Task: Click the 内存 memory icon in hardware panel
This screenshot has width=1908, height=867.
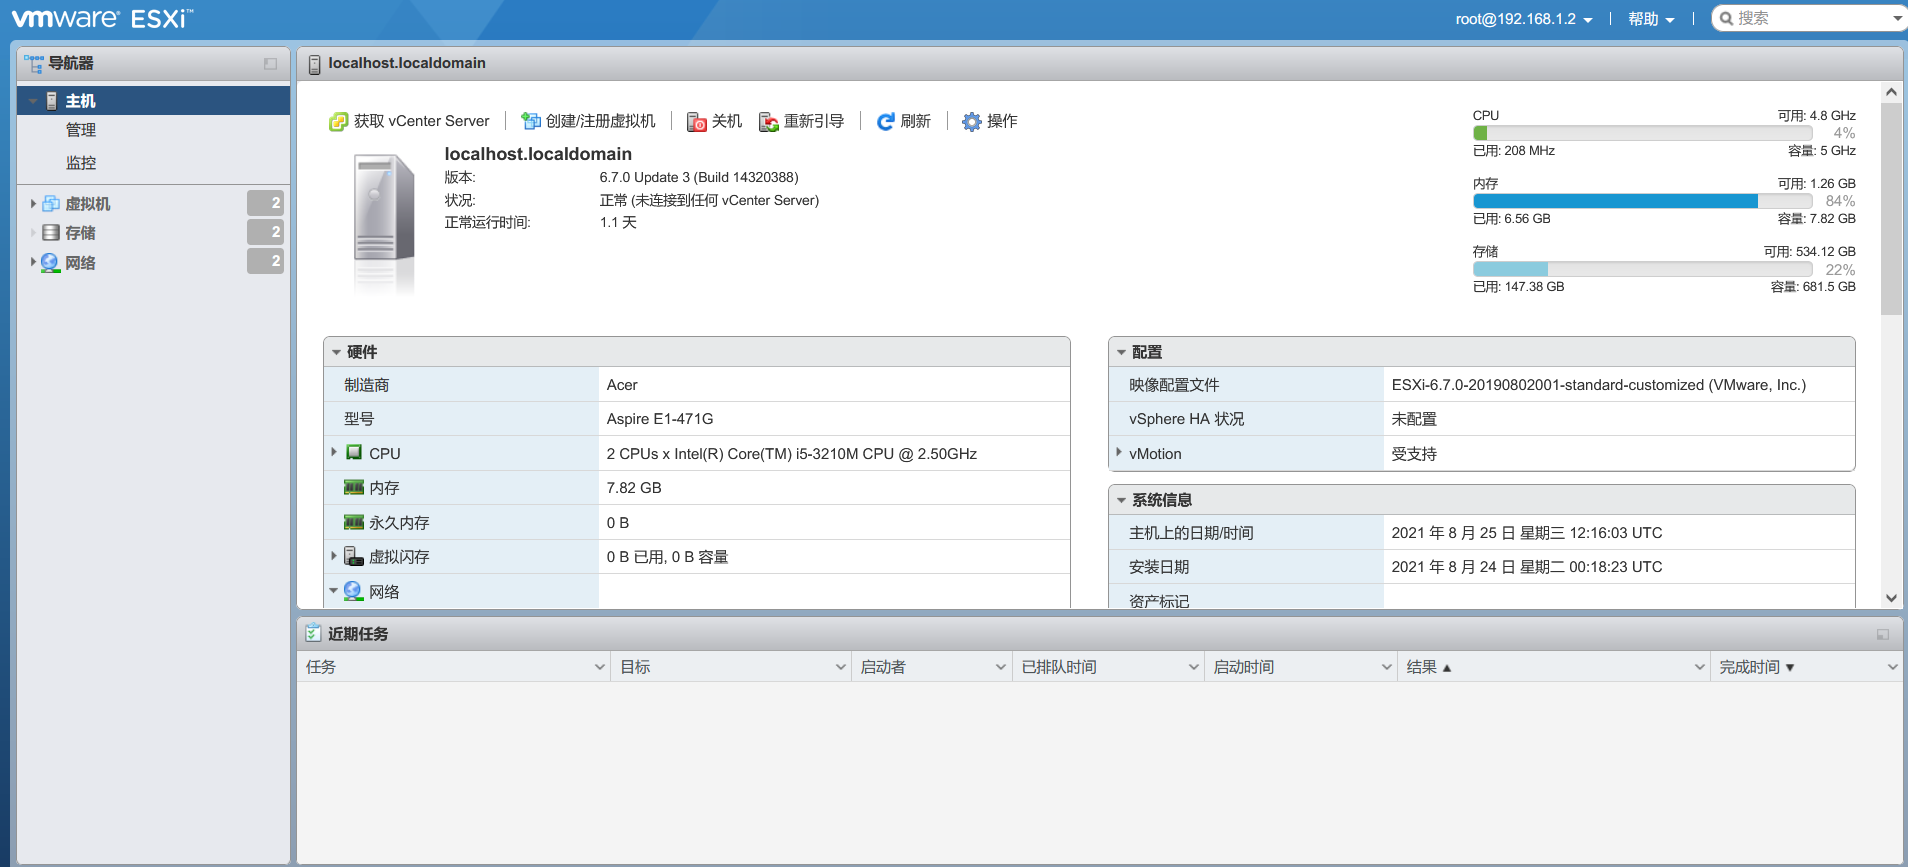Action: [x=354, y=487]
